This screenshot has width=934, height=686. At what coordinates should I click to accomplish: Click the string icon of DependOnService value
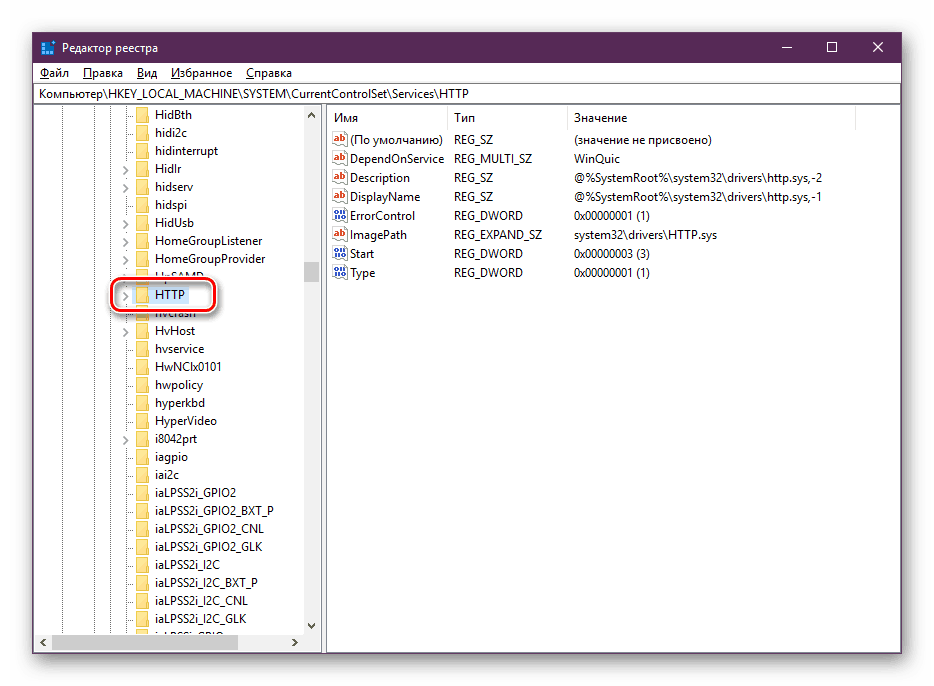pos(340,158)
